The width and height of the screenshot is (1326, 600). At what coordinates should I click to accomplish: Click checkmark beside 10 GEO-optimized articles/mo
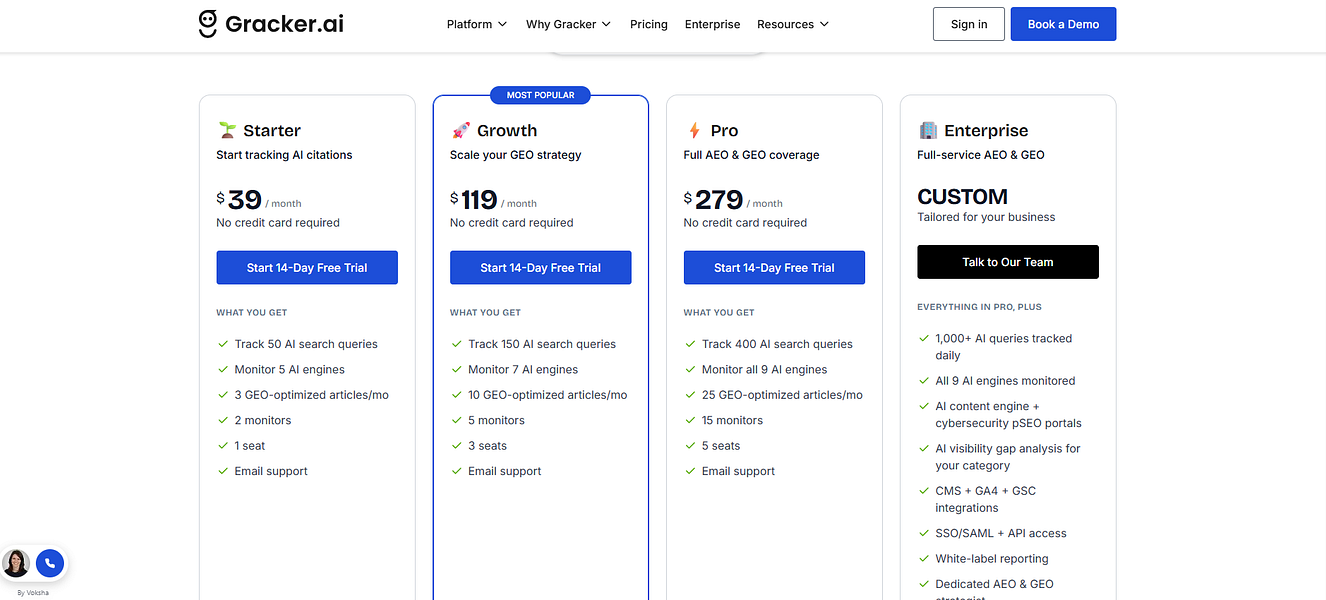(x=457, y=395)
